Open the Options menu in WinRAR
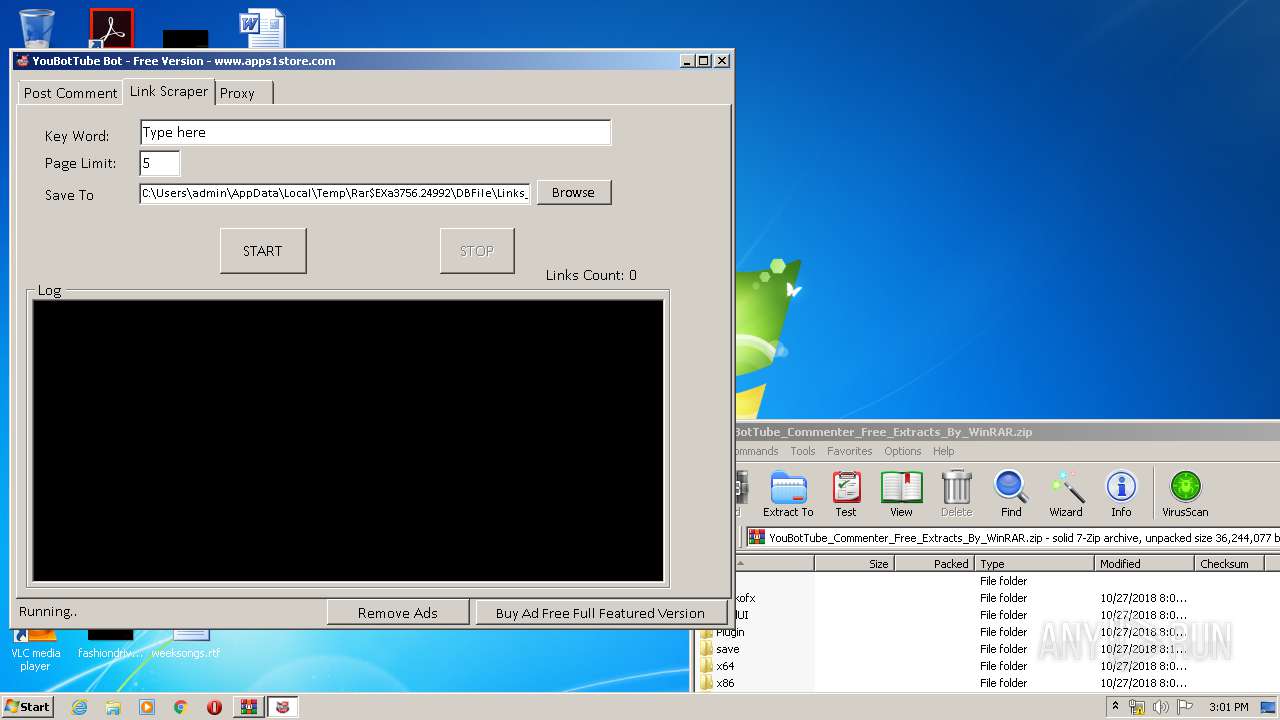 902,451
